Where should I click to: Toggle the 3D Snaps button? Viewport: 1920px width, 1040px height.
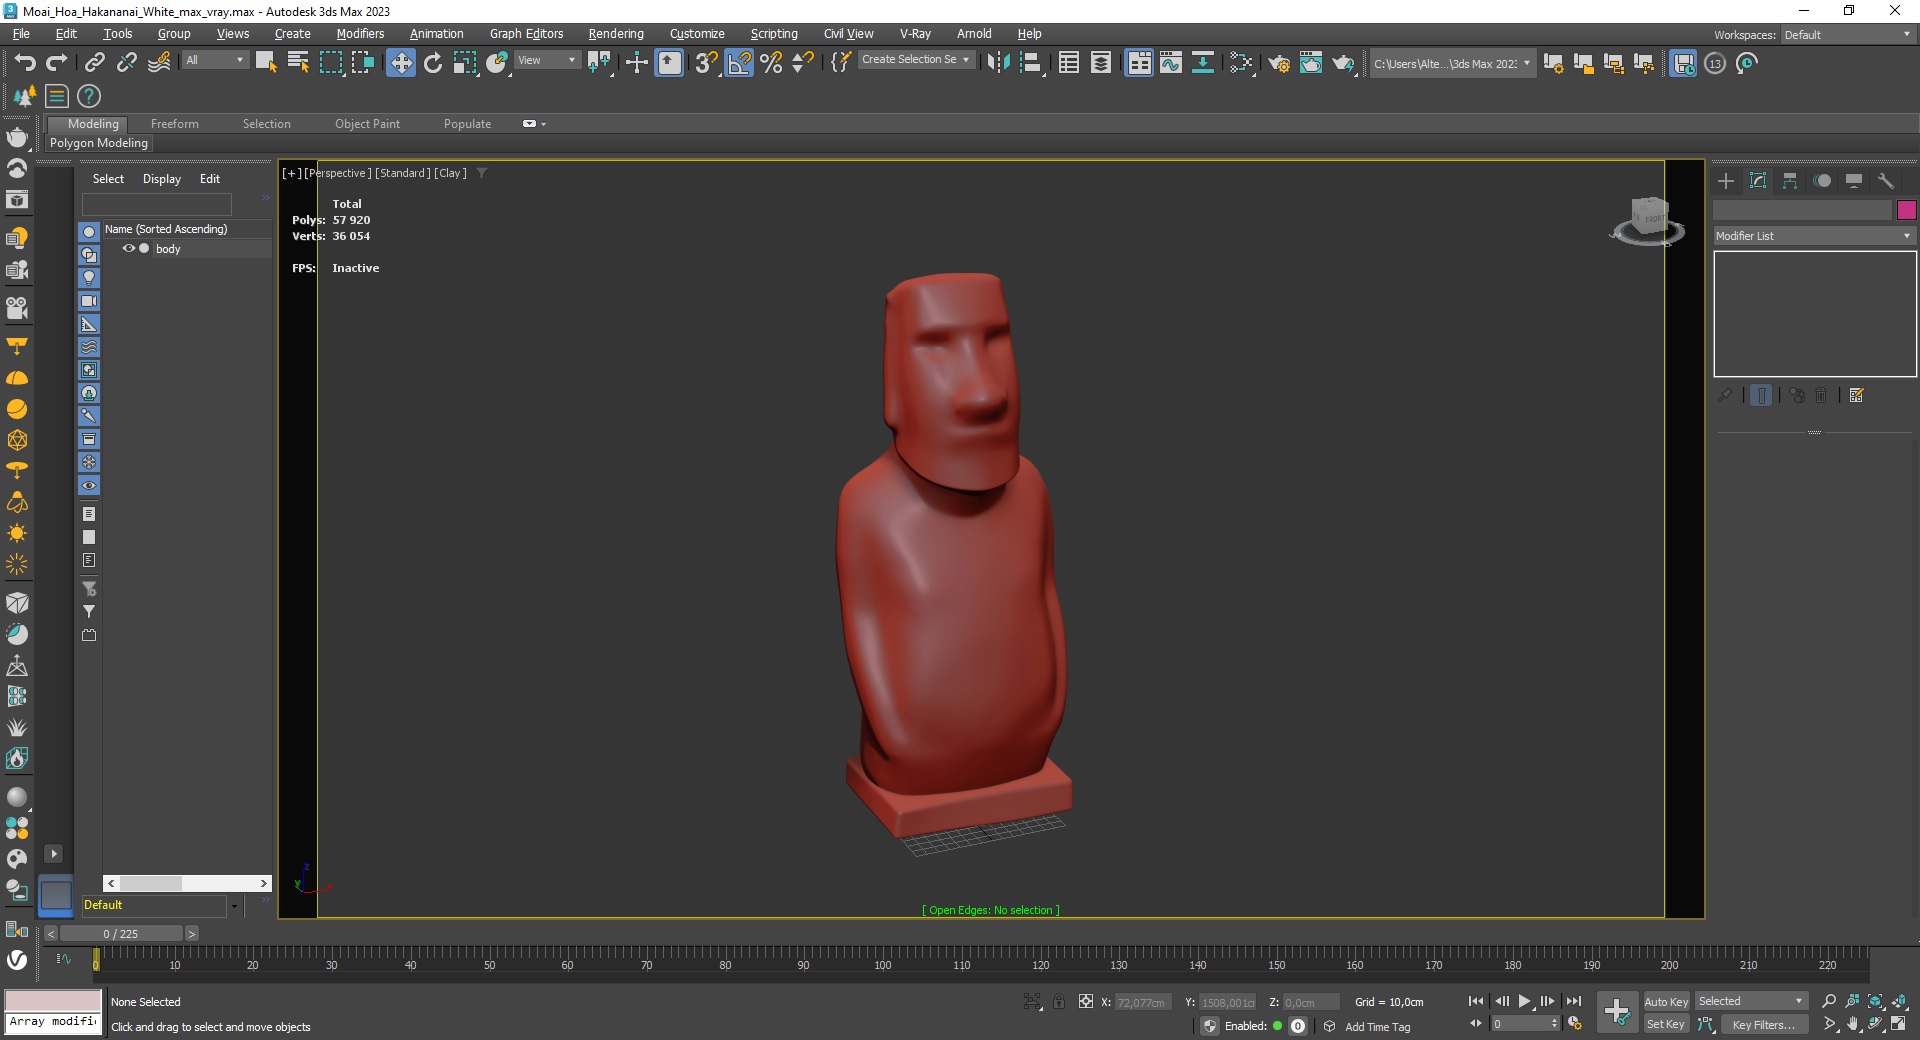(x=706, y=63)
